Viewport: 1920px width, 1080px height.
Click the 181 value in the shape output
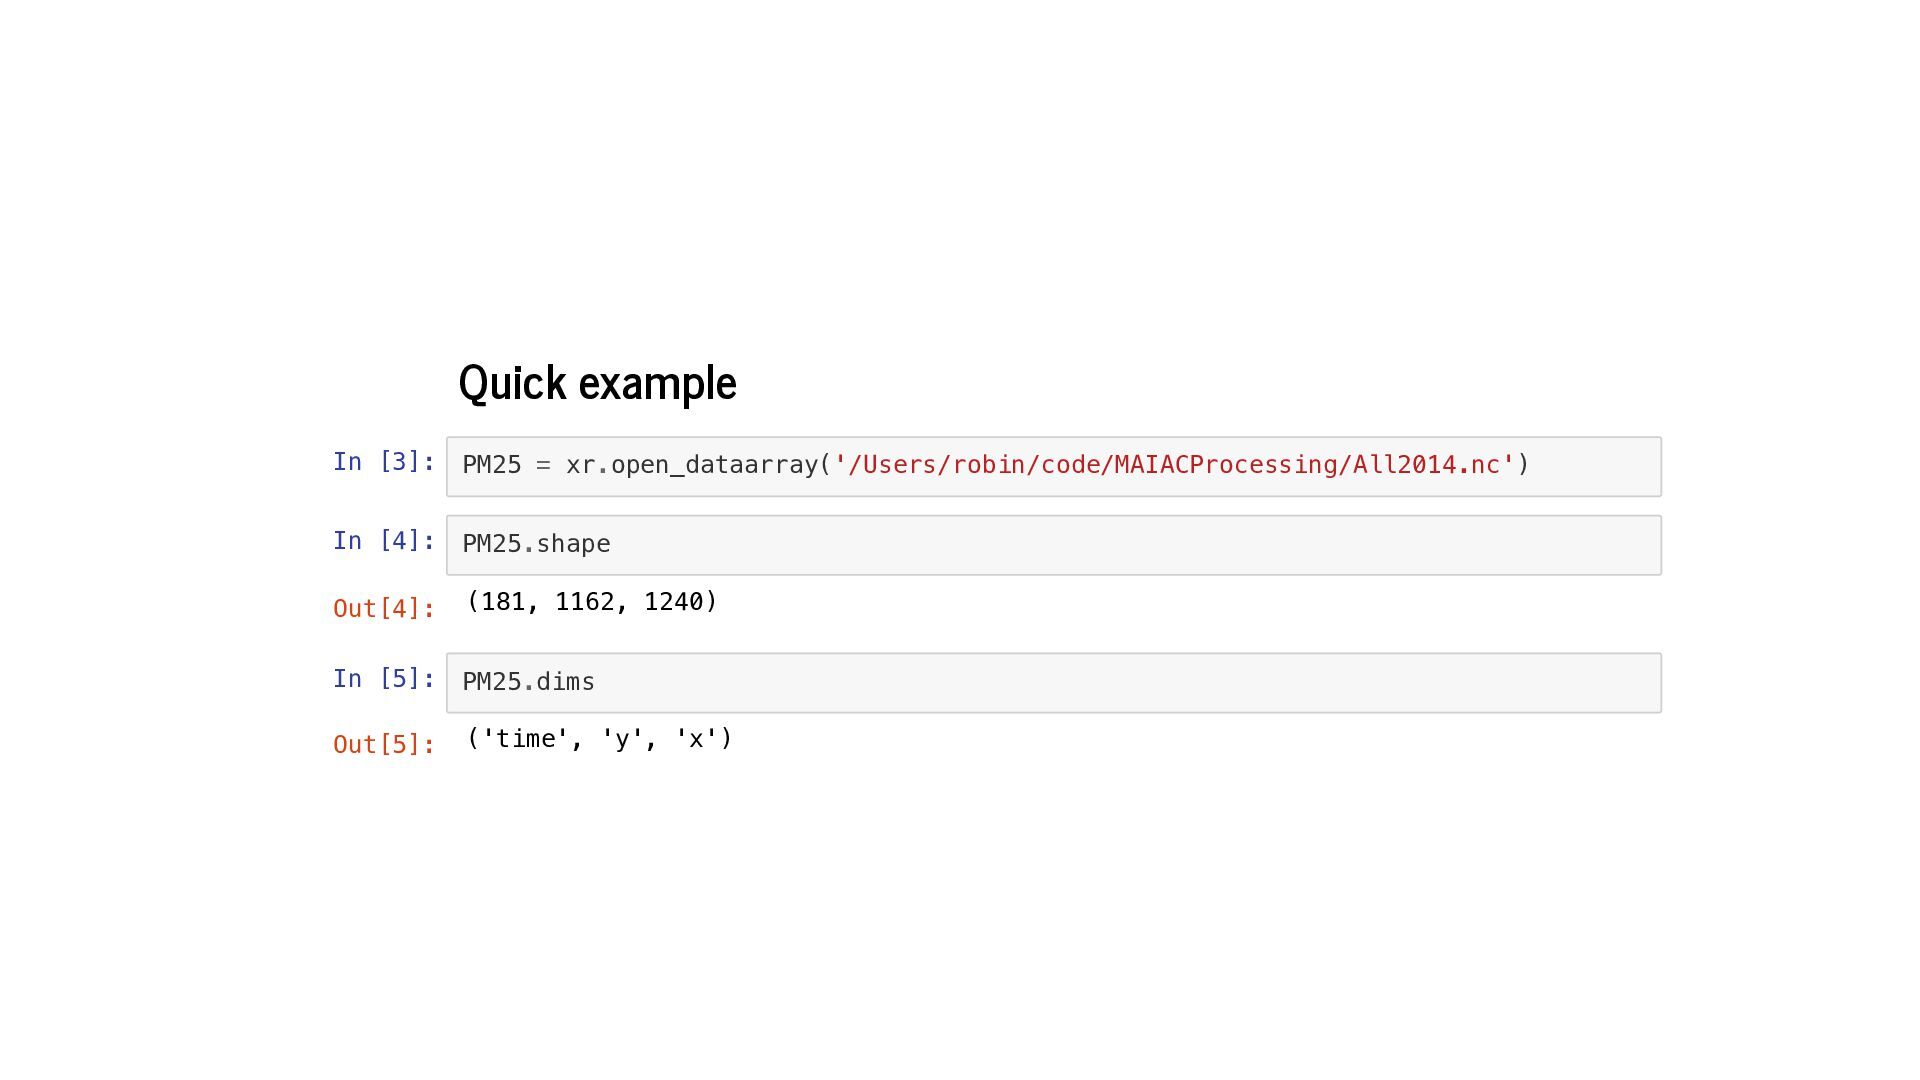pyautogui.click(x=503, y=602)
